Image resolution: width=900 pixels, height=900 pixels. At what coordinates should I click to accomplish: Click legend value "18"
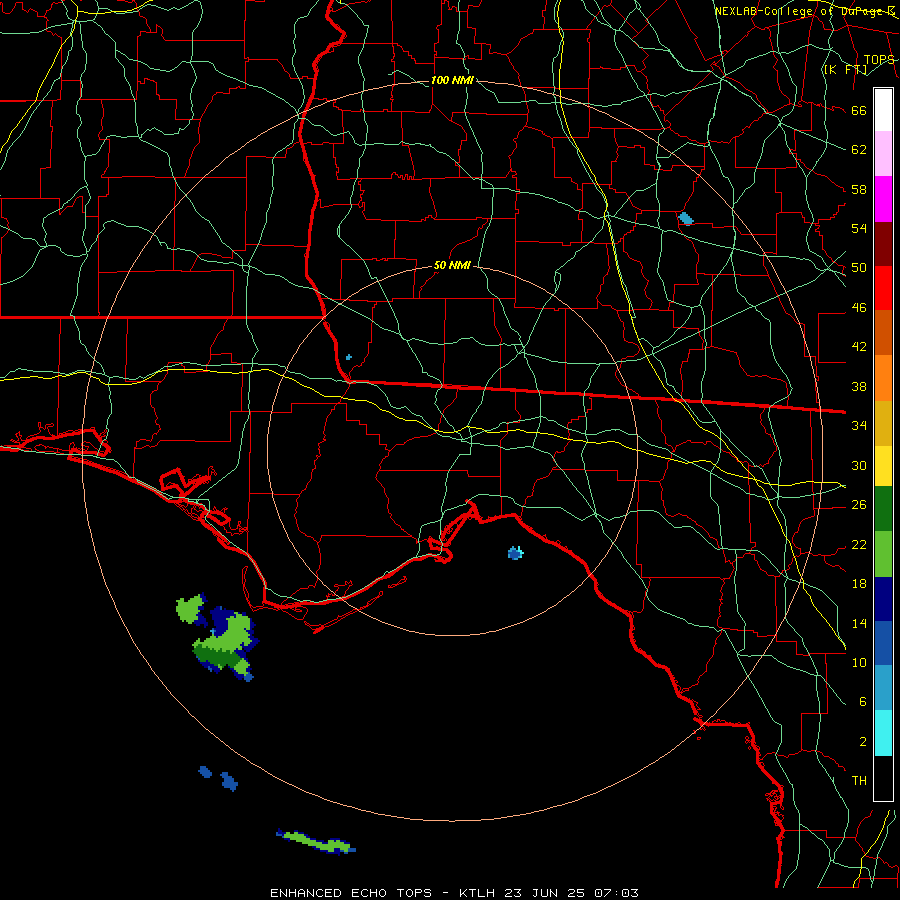[x=859, y=584]
